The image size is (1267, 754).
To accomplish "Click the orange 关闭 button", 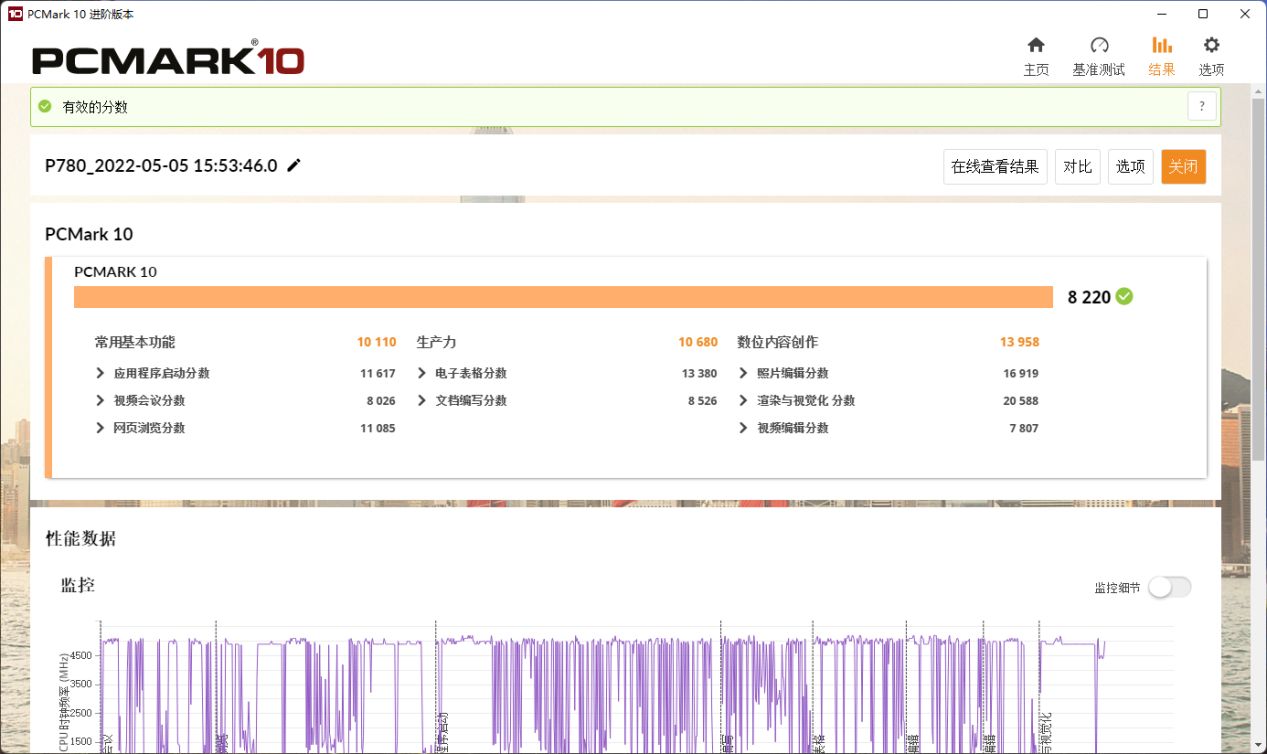I will coord(1183,166).
